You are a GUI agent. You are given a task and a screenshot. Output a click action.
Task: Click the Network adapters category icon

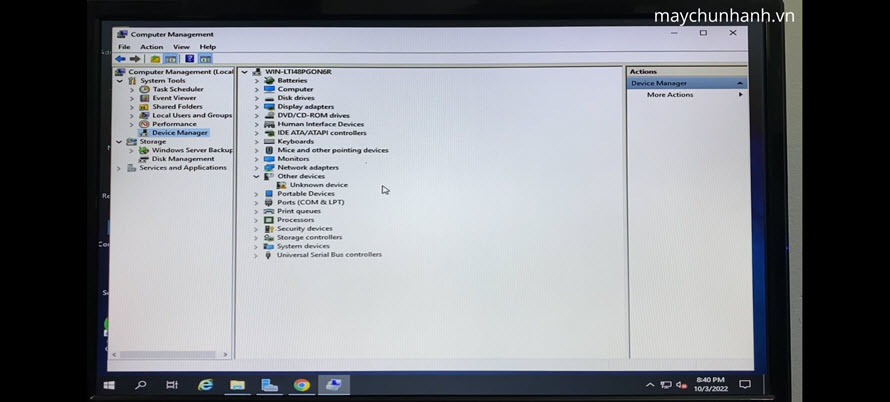pos(269,168)
